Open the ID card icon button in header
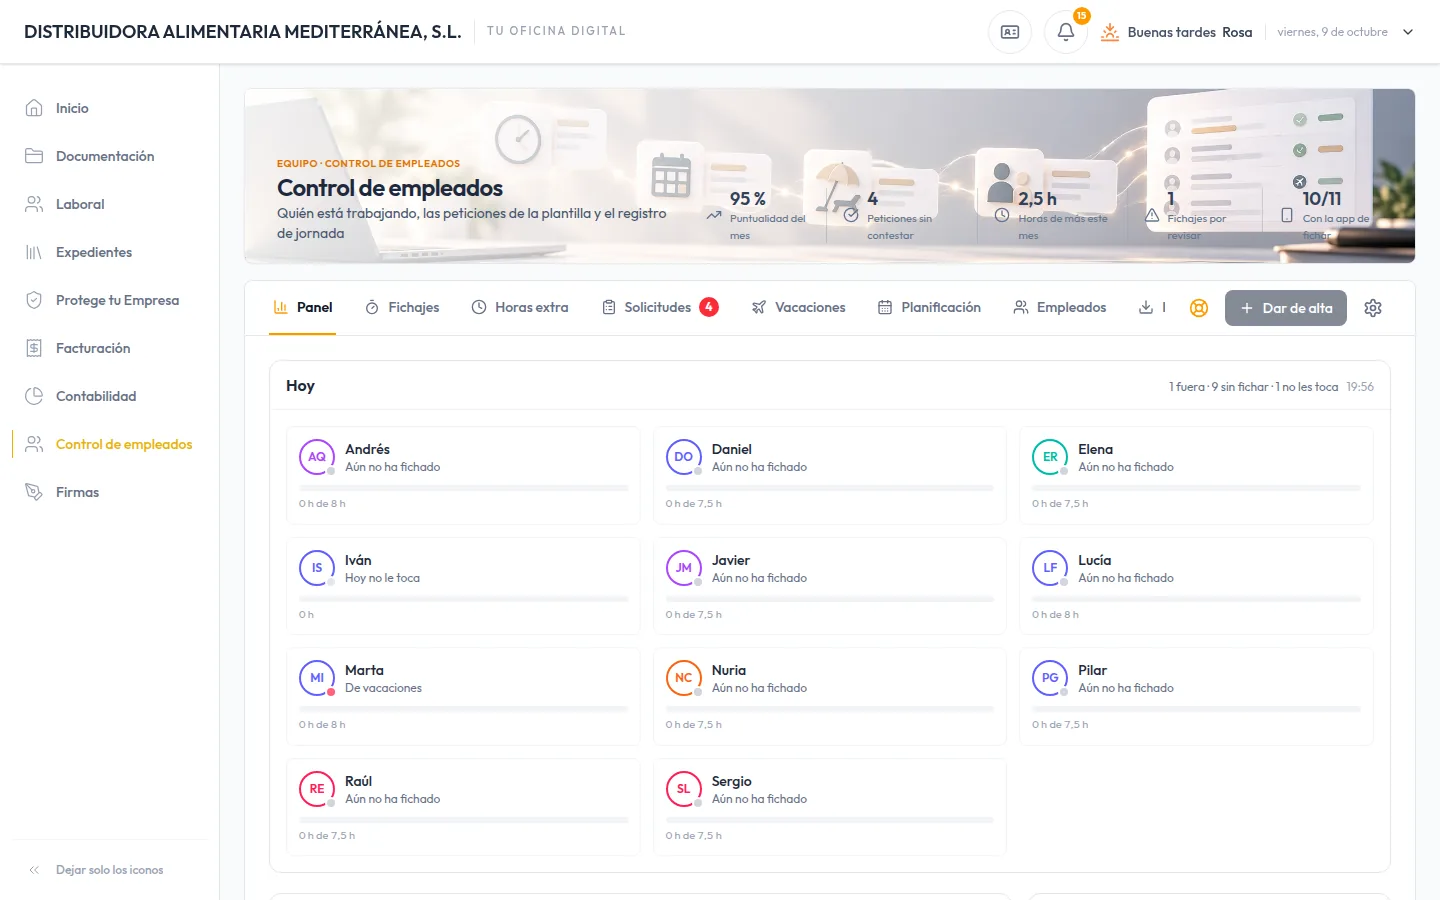1440x900 pixels. 1010,32
